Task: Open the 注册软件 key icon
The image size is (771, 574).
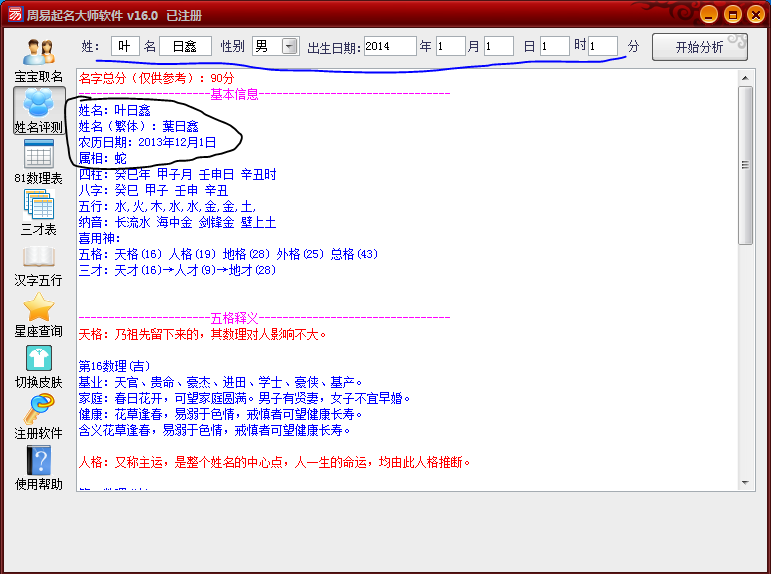Action: pos(39,410)
